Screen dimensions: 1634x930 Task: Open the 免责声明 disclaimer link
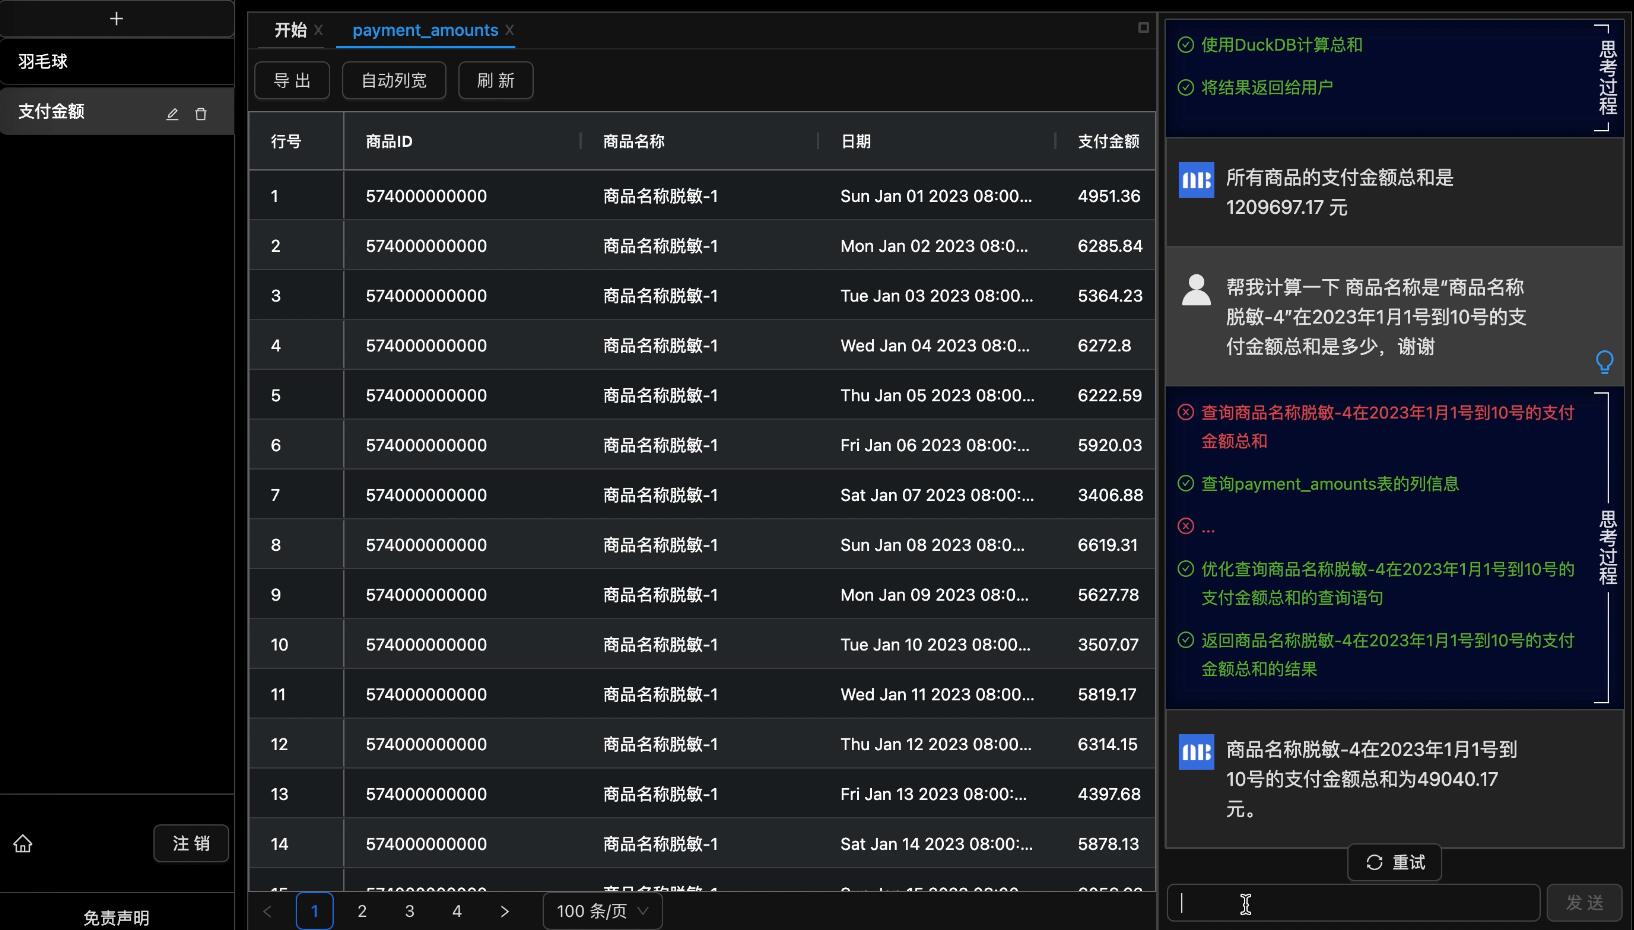pyautogui.click(x=116, y=917)
